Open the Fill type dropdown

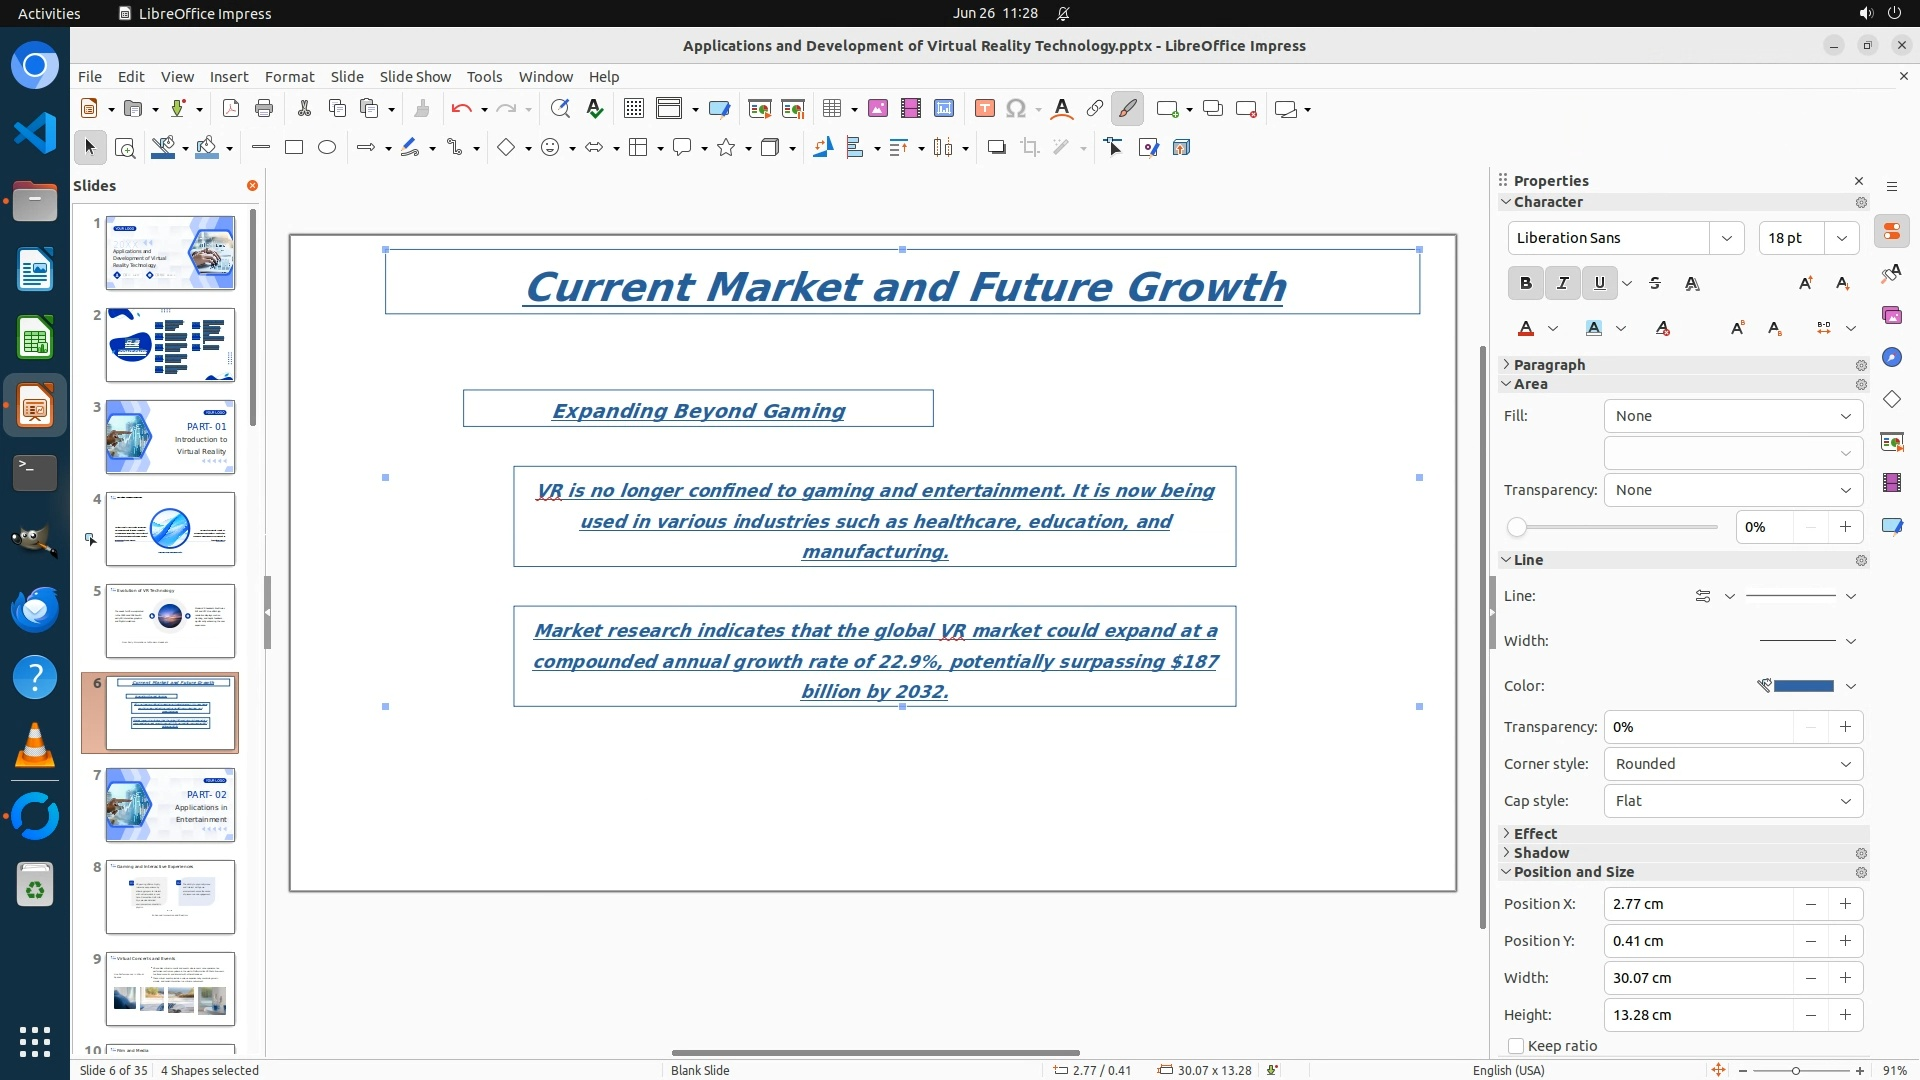(x=1733, y=416)
